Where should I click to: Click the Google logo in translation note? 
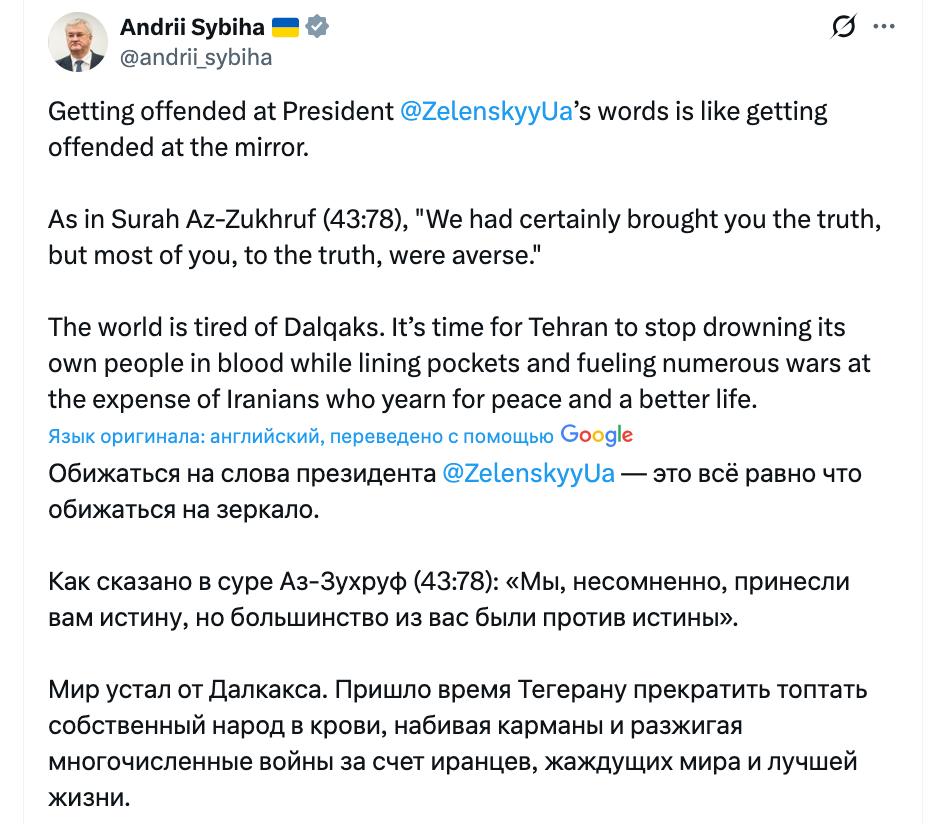(x=597, y=435)
